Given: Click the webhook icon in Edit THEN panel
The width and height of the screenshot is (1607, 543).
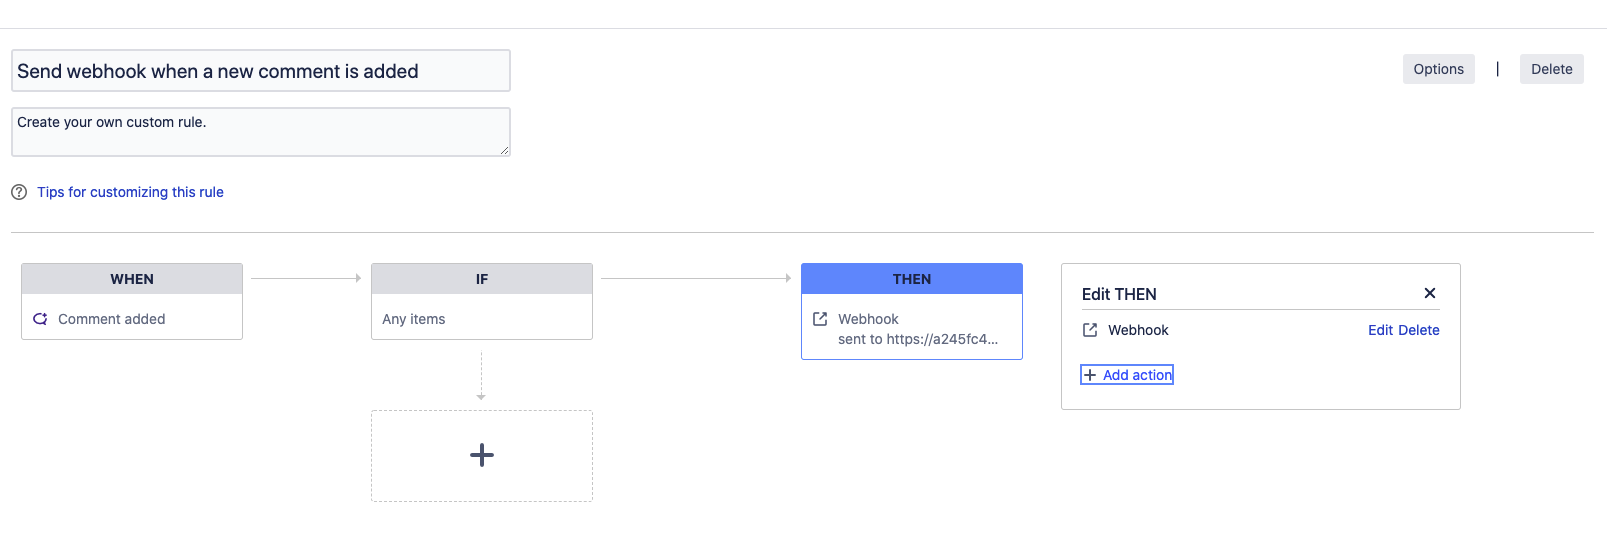Looking at the screenshot, I should click(x=1090, y=330).
